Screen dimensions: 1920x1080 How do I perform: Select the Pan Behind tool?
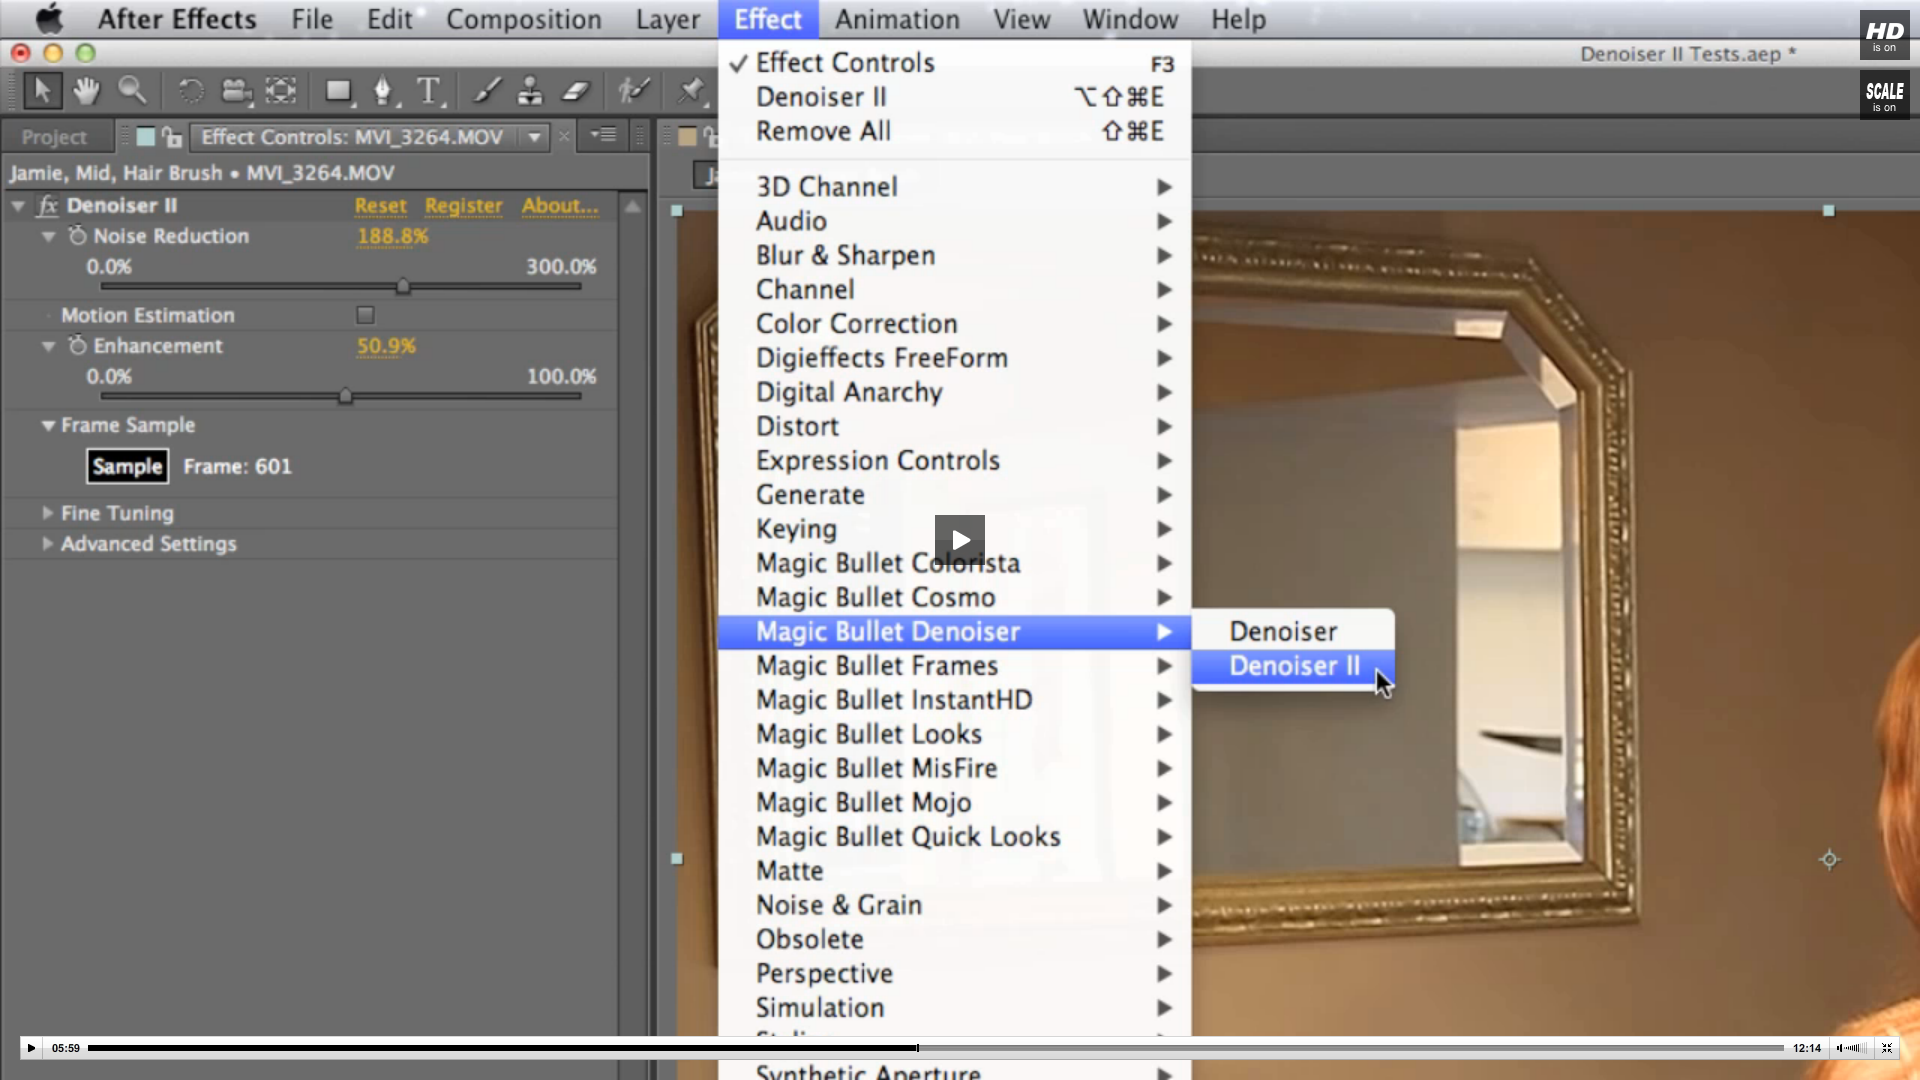[281, 91]
